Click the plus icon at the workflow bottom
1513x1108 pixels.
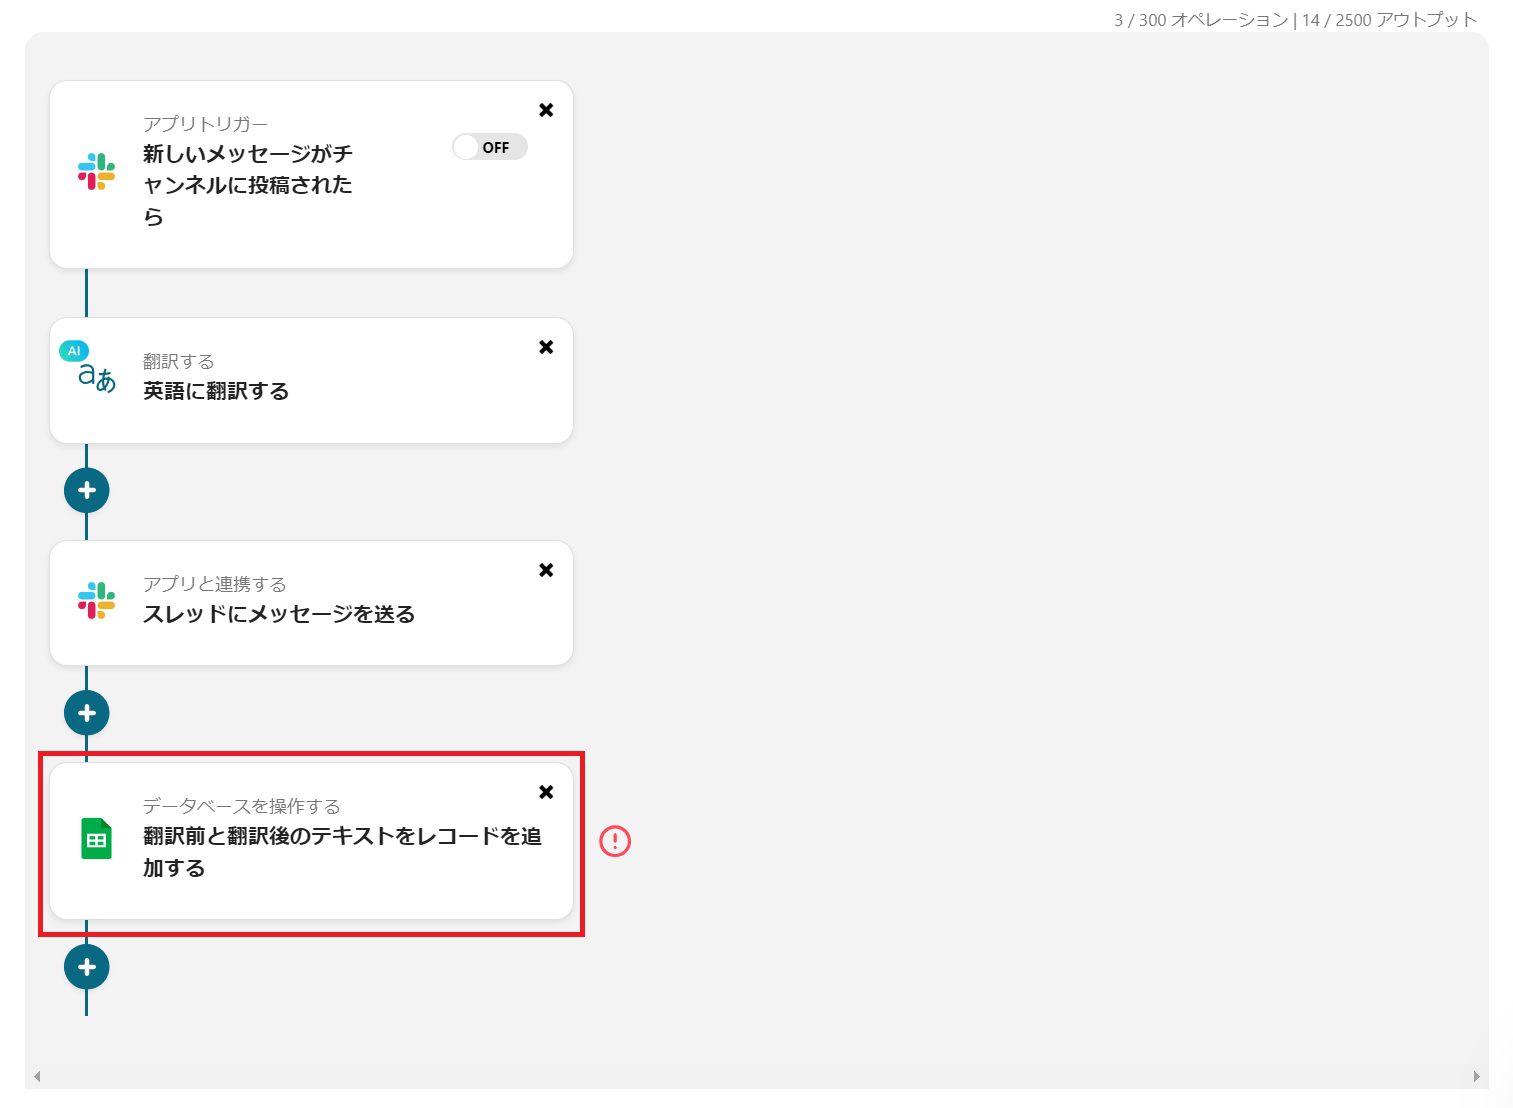[86, 966]
